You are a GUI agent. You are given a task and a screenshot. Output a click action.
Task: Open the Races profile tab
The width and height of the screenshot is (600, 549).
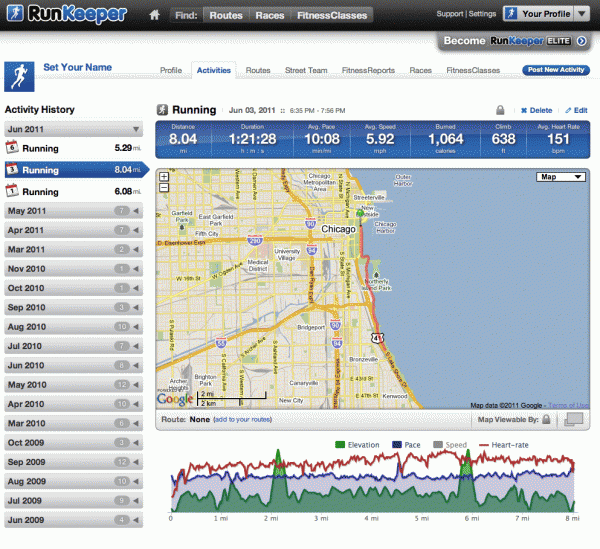pos(421,70)
